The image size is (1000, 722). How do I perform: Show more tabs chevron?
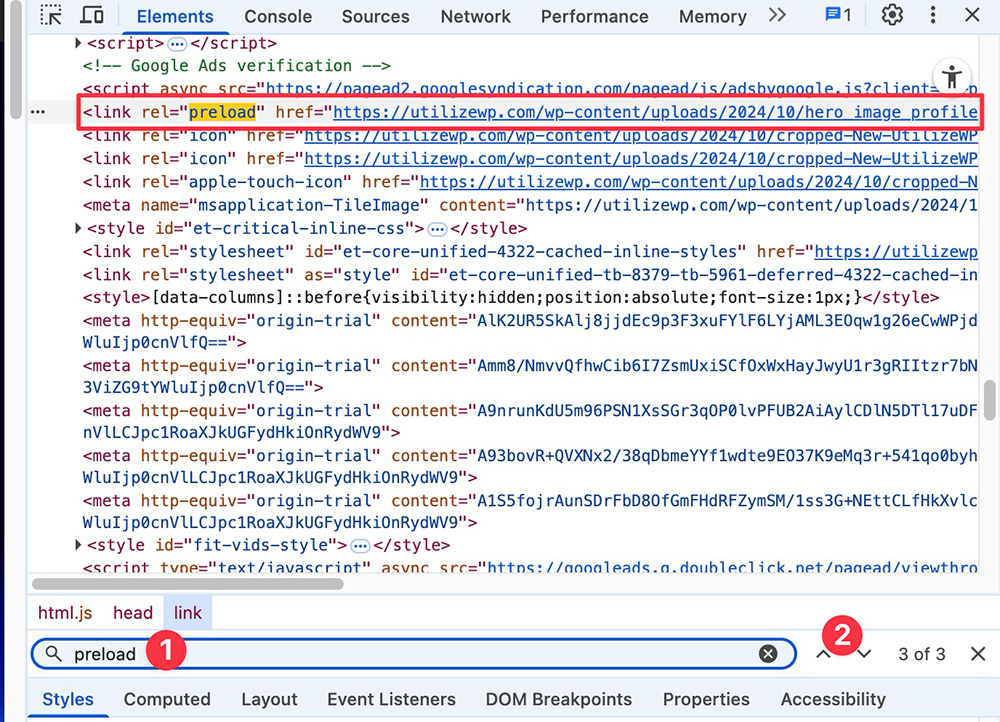click(x=777, y=15)
